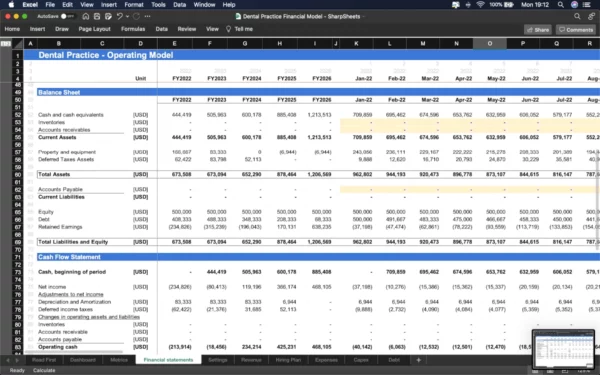Click the Balance Sheet section header
Screen dimensions: 600x375
[59, 92]
